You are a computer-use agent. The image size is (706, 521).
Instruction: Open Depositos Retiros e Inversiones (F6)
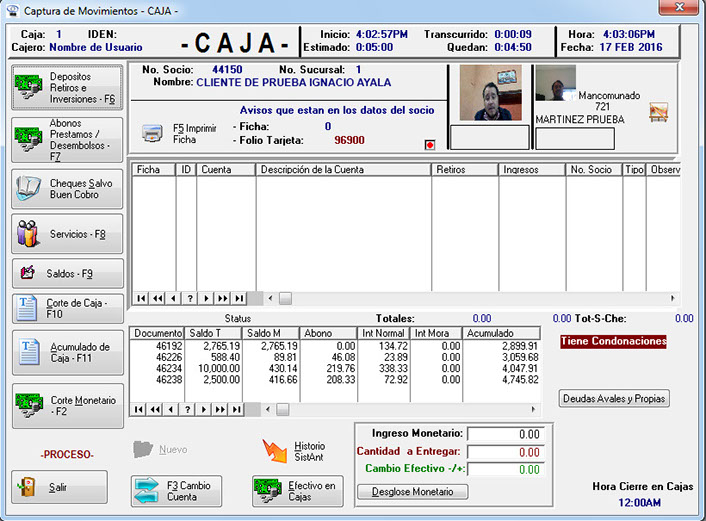67,88
